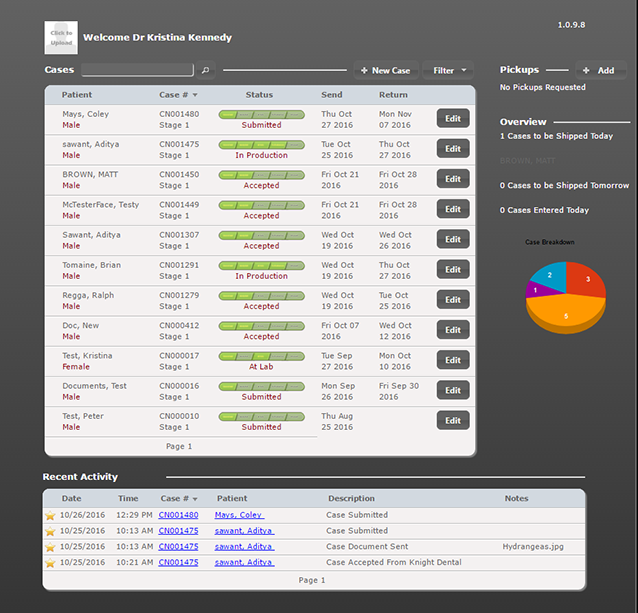The width and height of the screenshot is (638, 613).
Task: Click progress bar for Tomaine, Brian case
Action: click(262, 266)
